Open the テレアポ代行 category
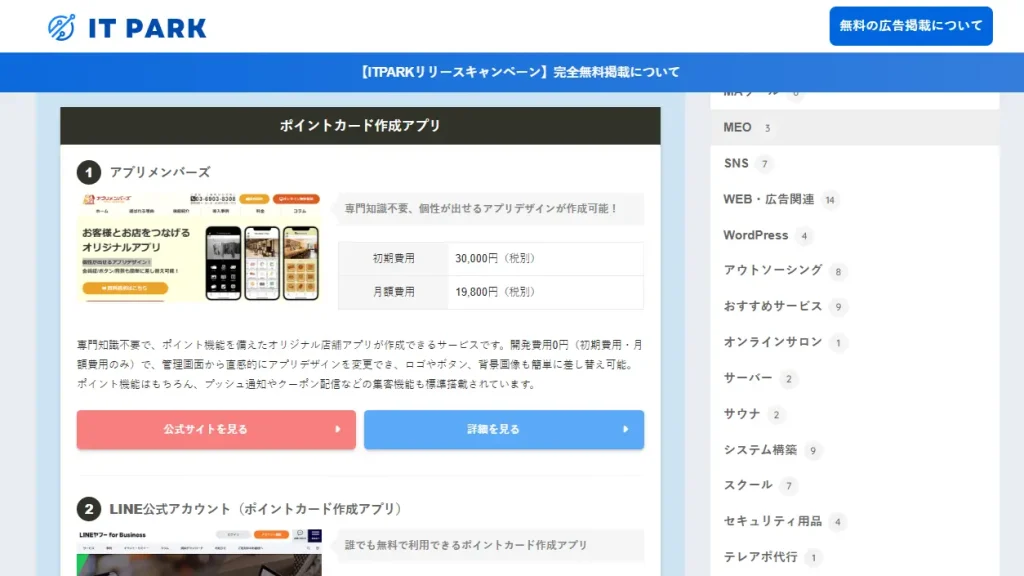Image resolution: width=1024 pixels, height=576 pixels. click(x=854, y=557)
